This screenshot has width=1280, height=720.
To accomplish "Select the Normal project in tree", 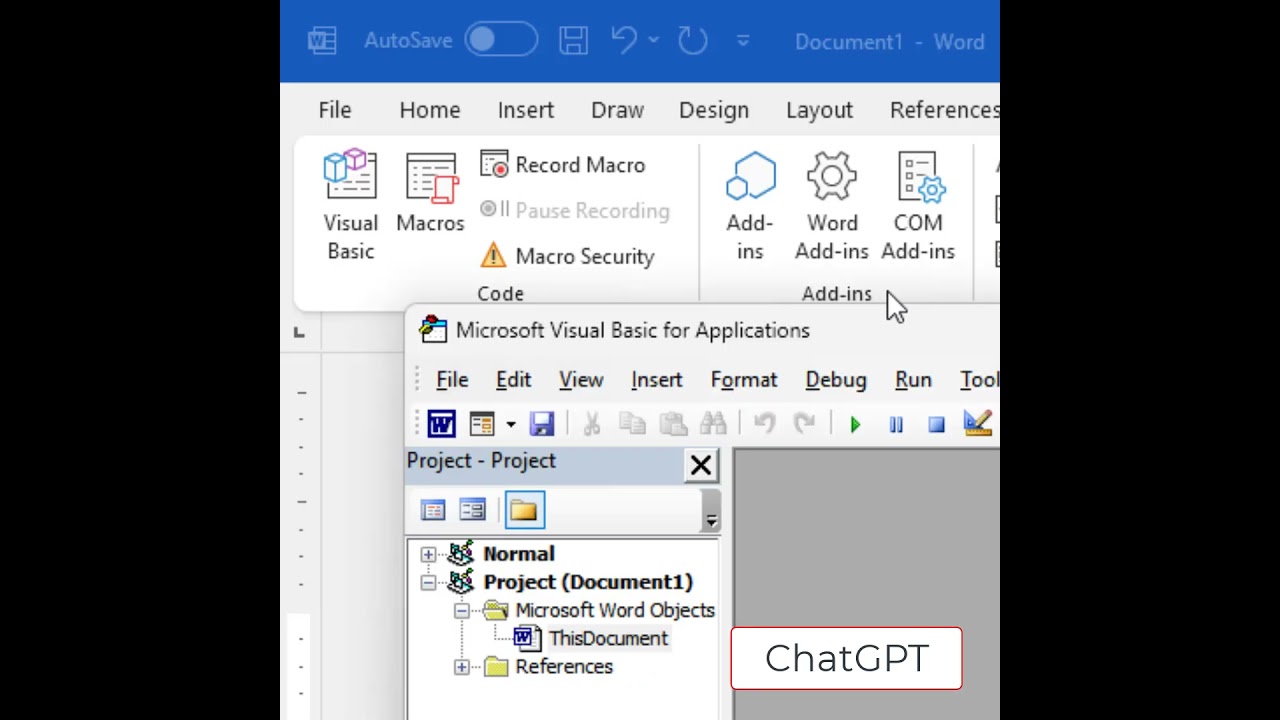I will tap(518, 554).
